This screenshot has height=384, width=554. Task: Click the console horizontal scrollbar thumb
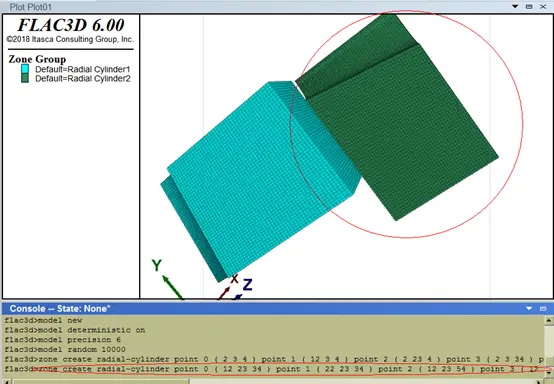[101, 382]
